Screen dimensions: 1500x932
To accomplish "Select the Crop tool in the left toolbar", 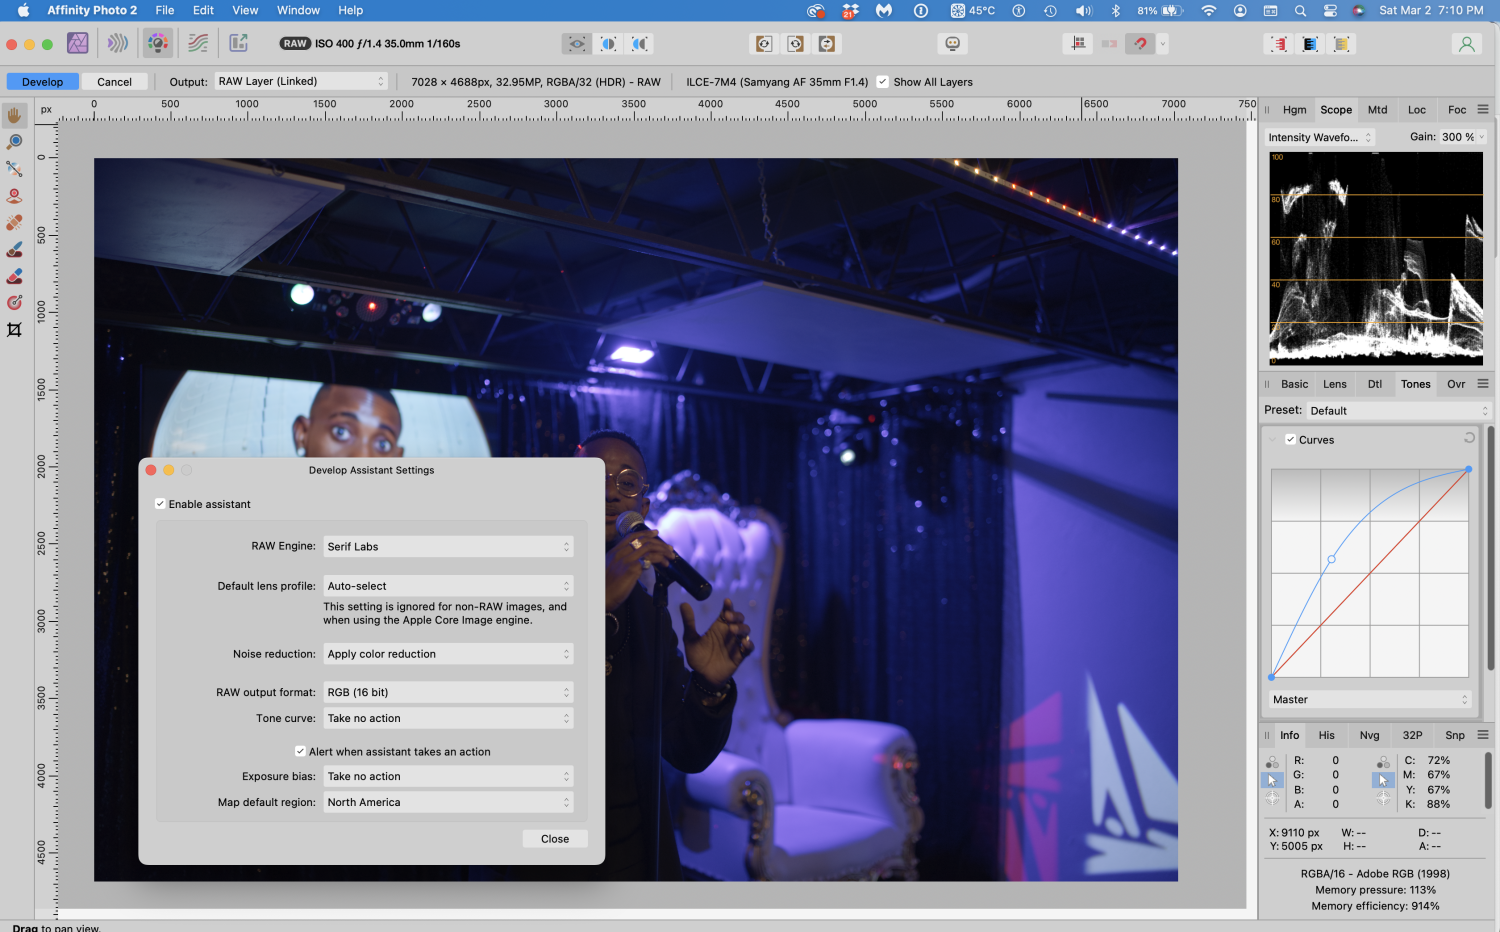I will (14, 329).
